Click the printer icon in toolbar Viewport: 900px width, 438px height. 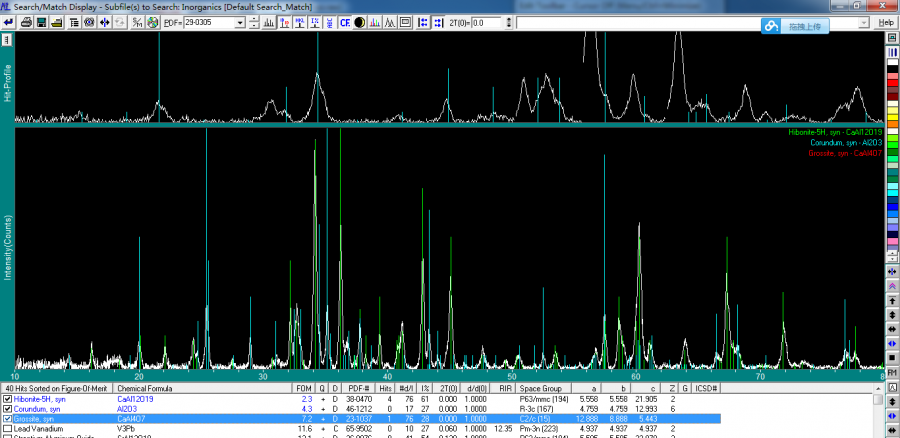26,22
